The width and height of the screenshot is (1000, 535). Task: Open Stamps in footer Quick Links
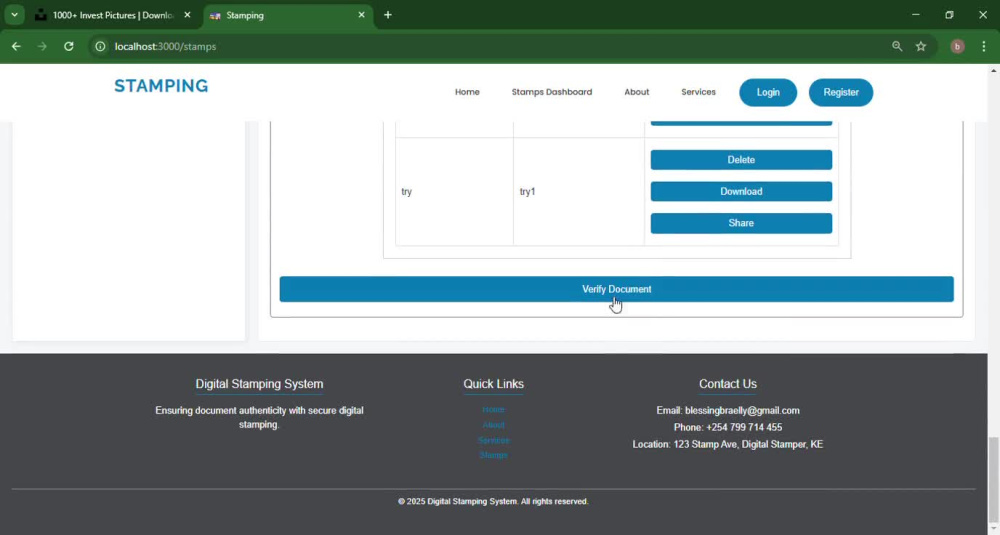click(x=494, y=455)
